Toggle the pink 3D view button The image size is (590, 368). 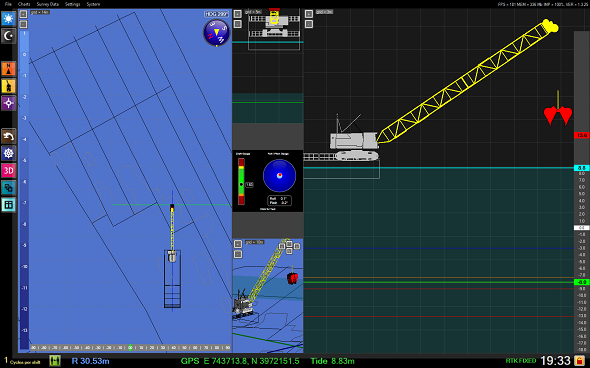click(8, 170)
